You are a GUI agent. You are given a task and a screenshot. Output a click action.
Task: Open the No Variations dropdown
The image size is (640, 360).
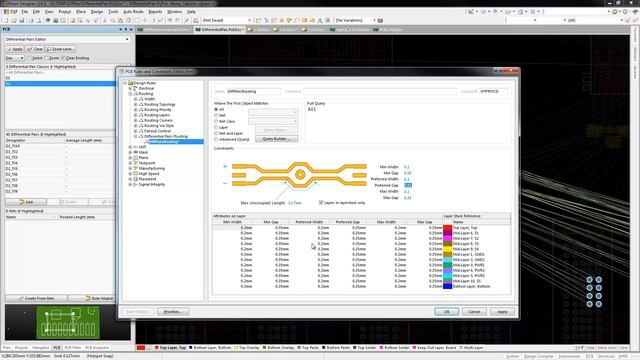[x=374, y=20]
